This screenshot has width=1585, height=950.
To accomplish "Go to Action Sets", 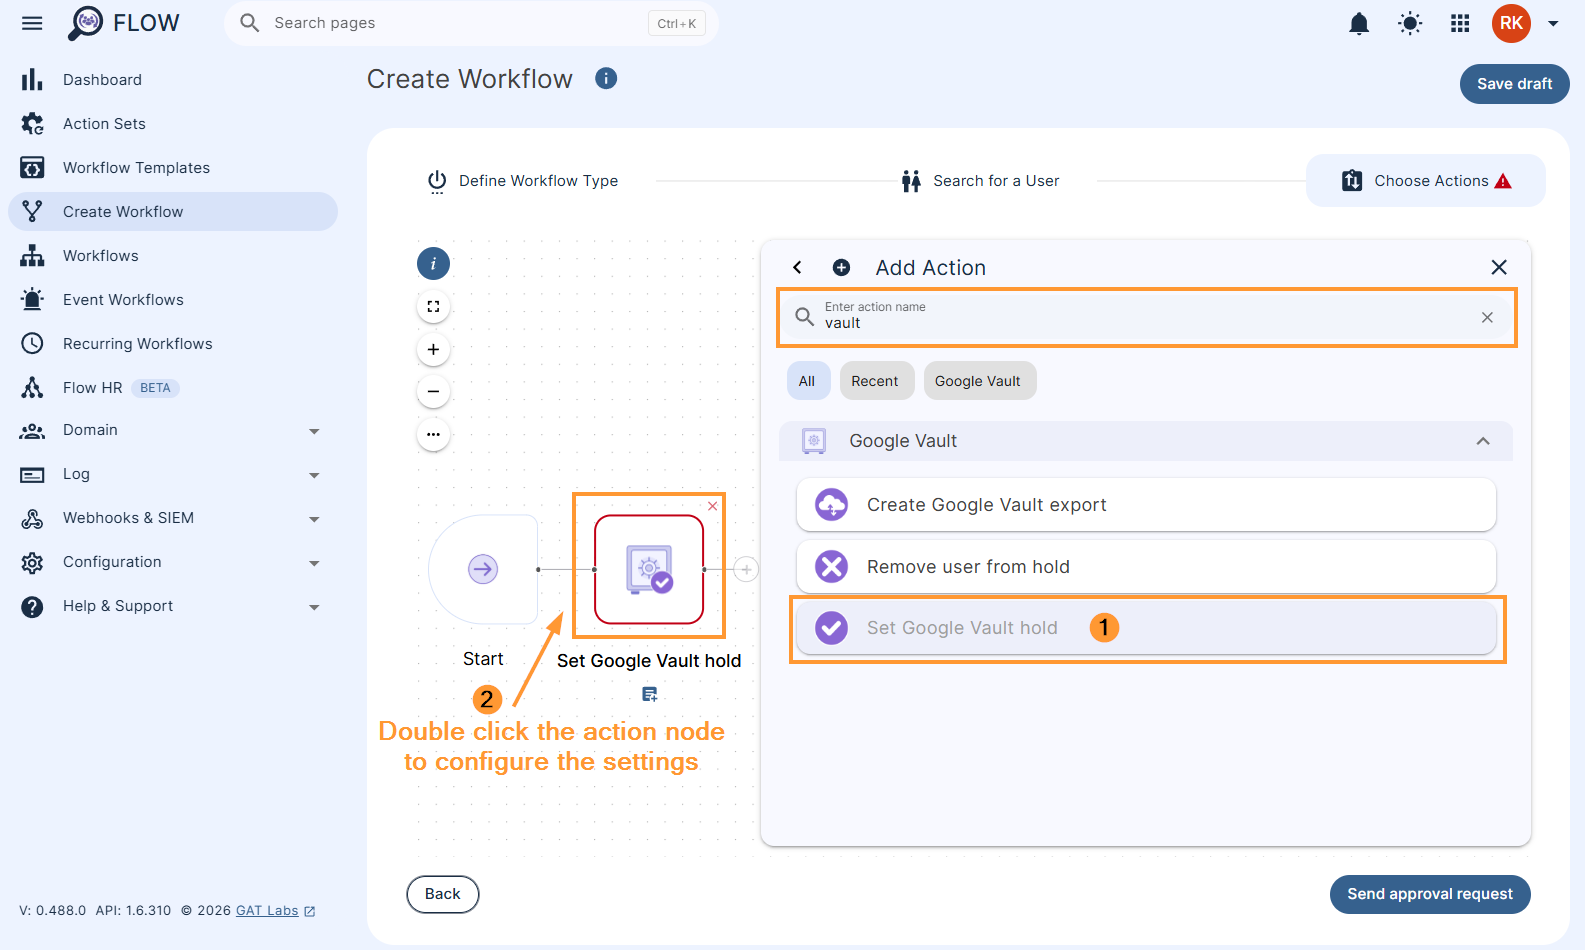I will click(x=173, y=124).
